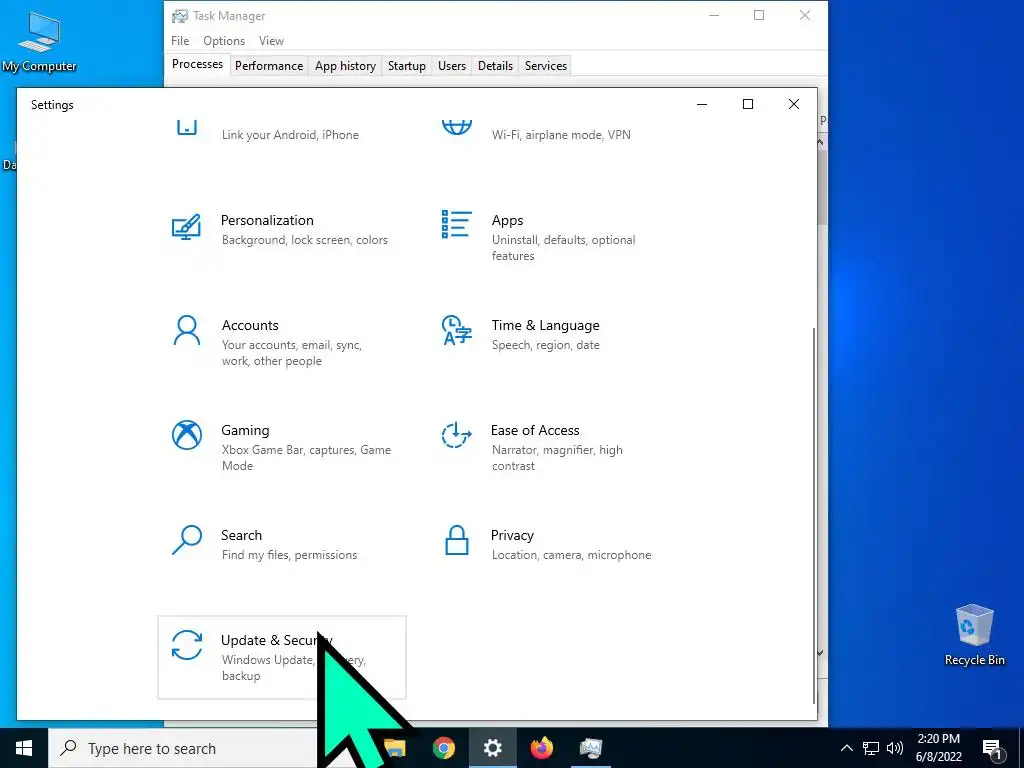Open the Apps settings list icon
1024x768 pixels.
(x=456, y=224)
